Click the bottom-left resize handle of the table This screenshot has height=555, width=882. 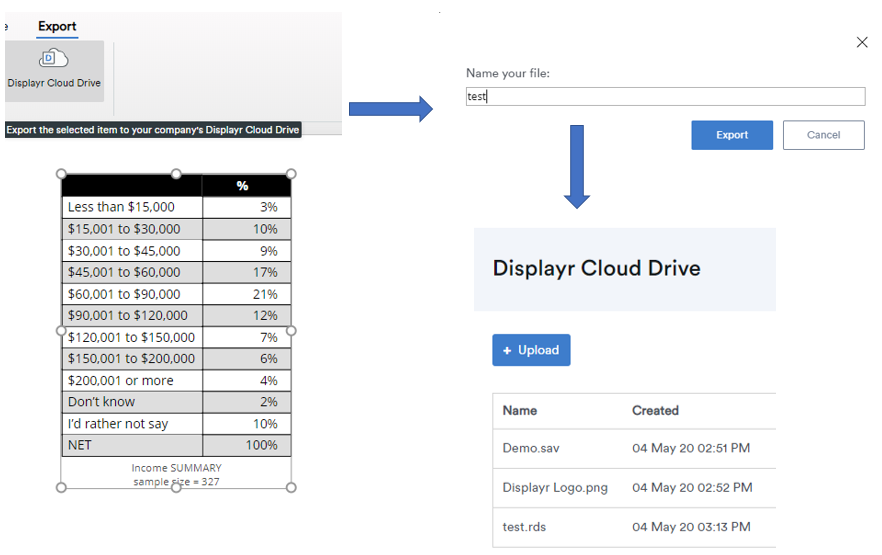[61, 488]
